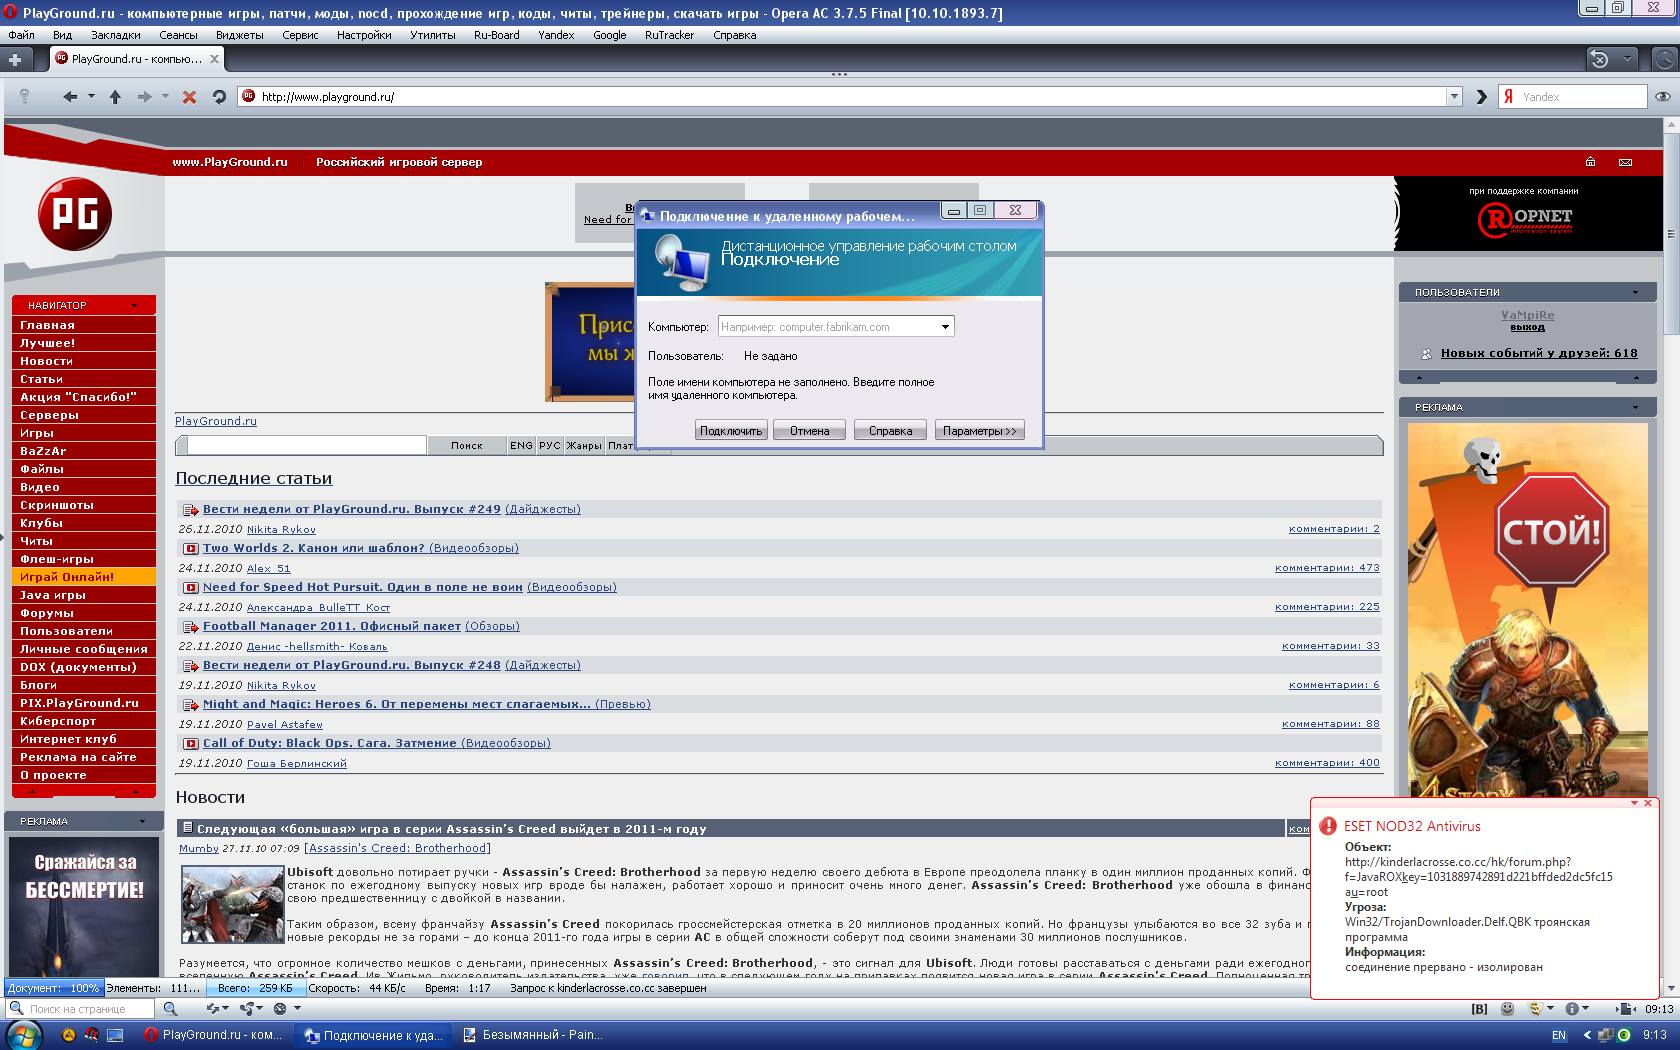1680x1050 pixels.
Task: Open the RuTracker menu
Action: (x=670, y=35)
